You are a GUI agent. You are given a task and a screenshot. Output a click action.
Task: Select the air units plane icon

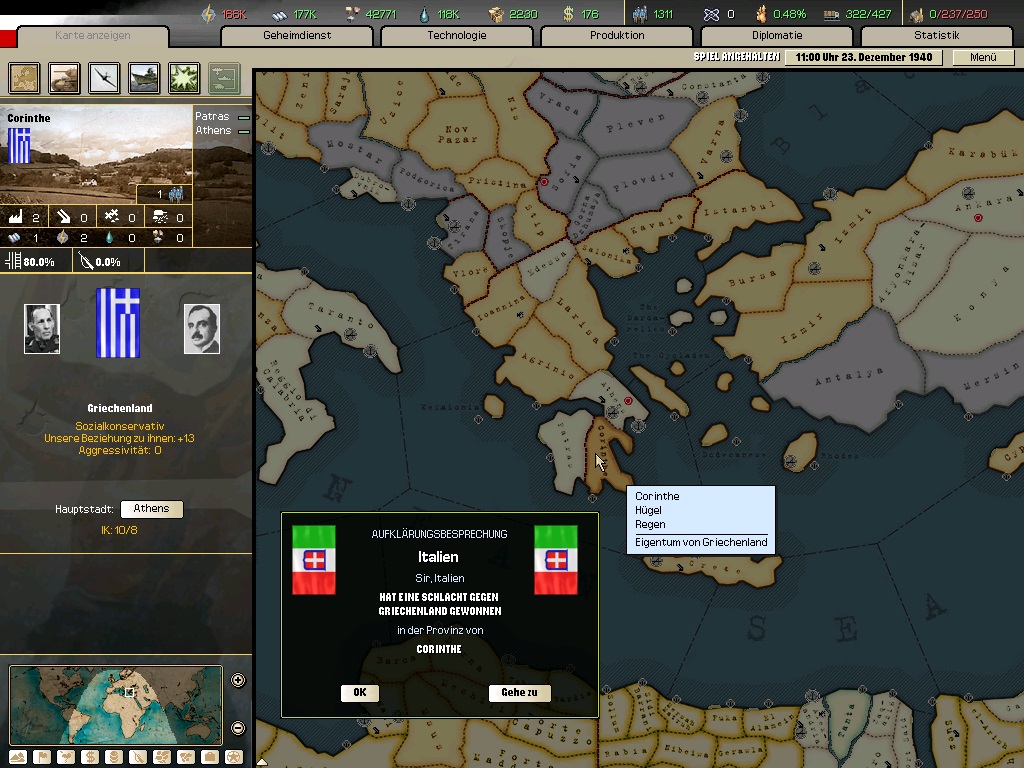coord(104,77)
